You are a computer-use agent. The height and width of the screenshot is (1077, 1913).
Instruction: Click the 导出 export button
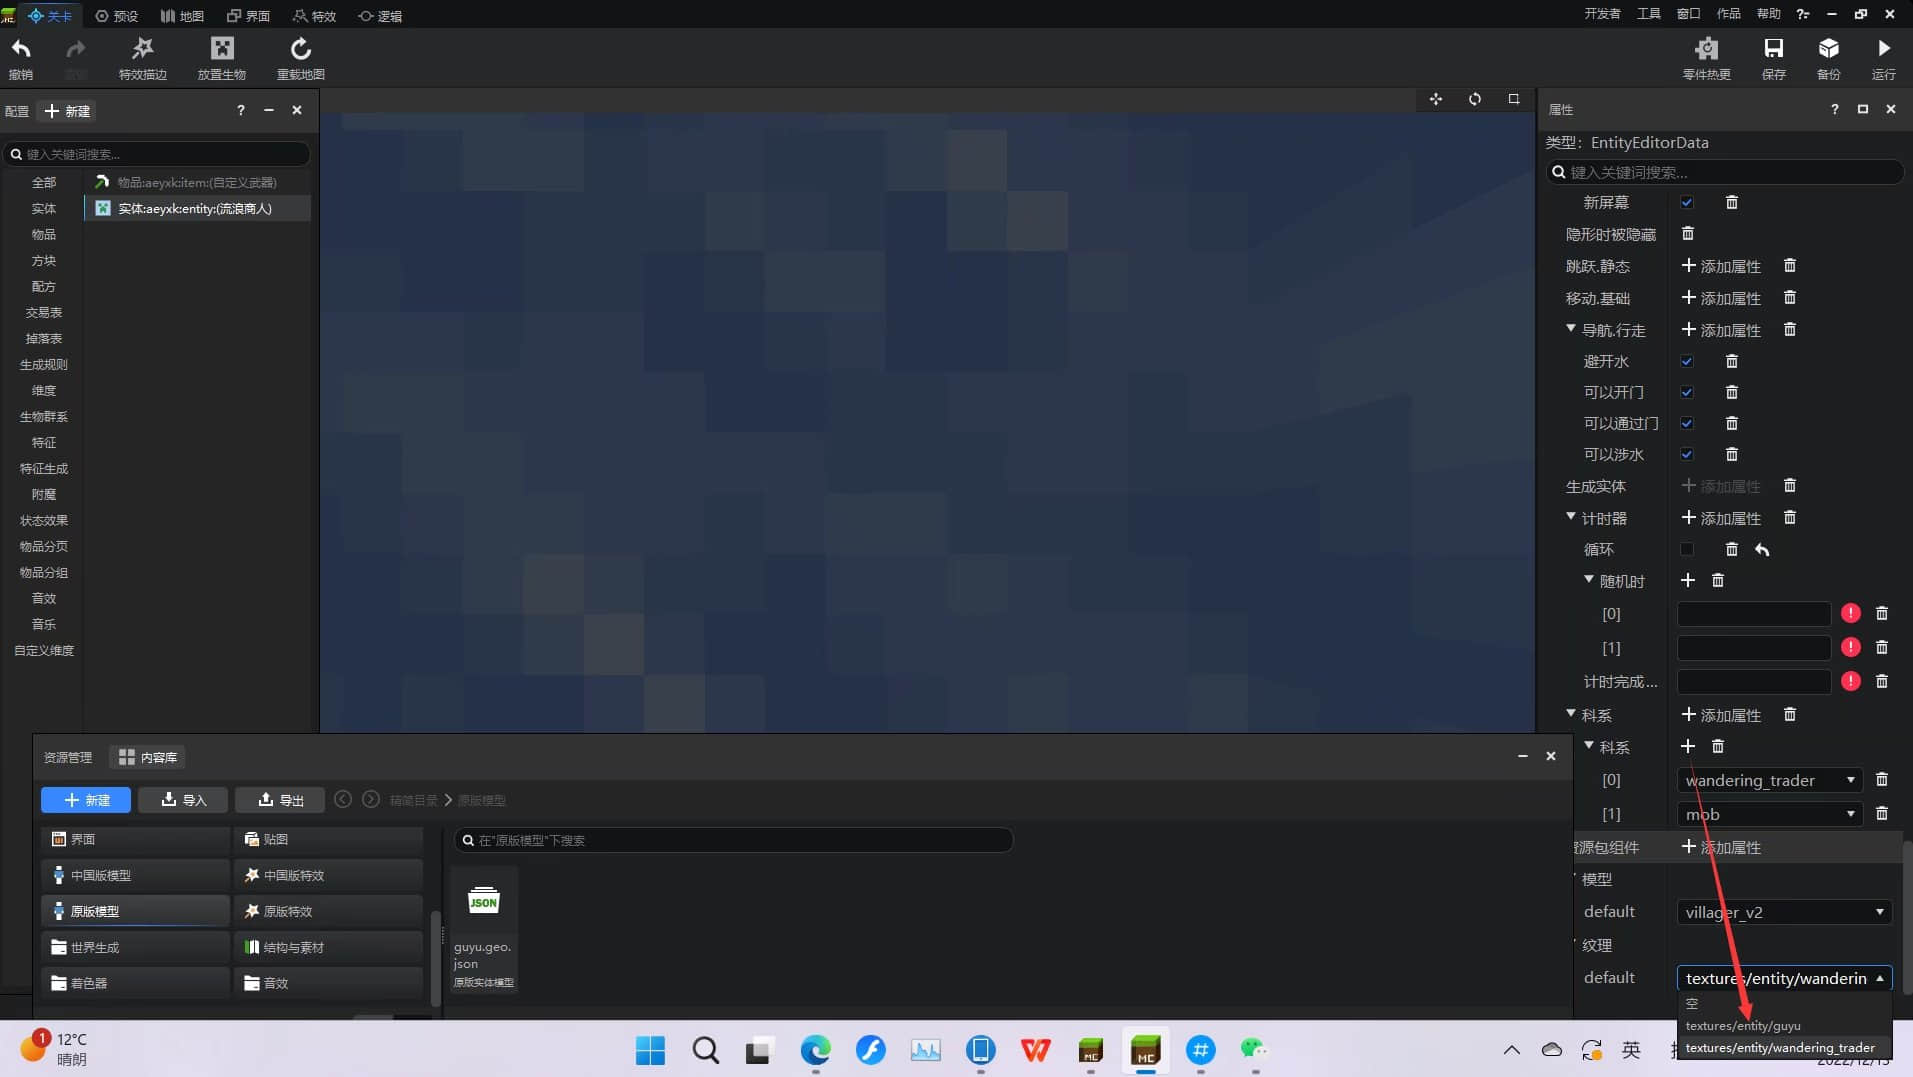[280, 800]
